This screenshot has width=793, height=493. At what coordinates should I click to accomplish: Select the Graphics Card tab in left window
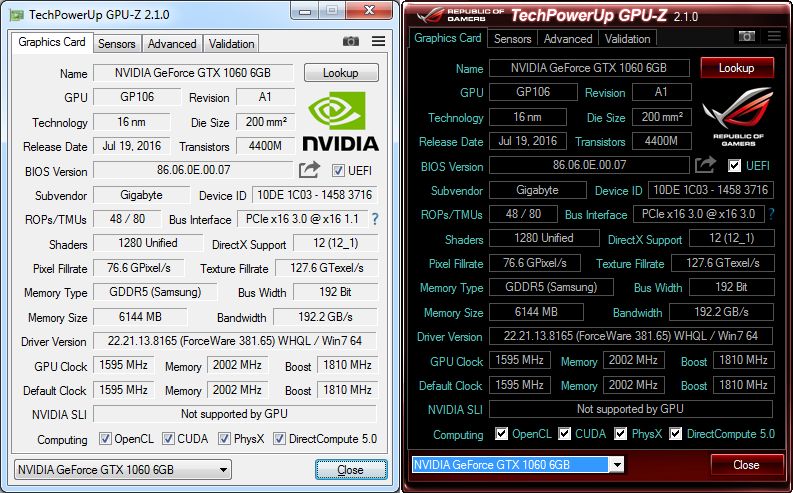pyautogui.click(x=52, y=42)
